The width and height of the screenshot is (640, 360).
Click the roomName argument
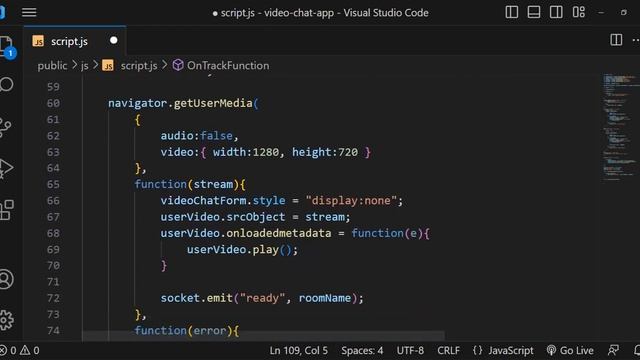pyautogui.click(x=324, y=298)
